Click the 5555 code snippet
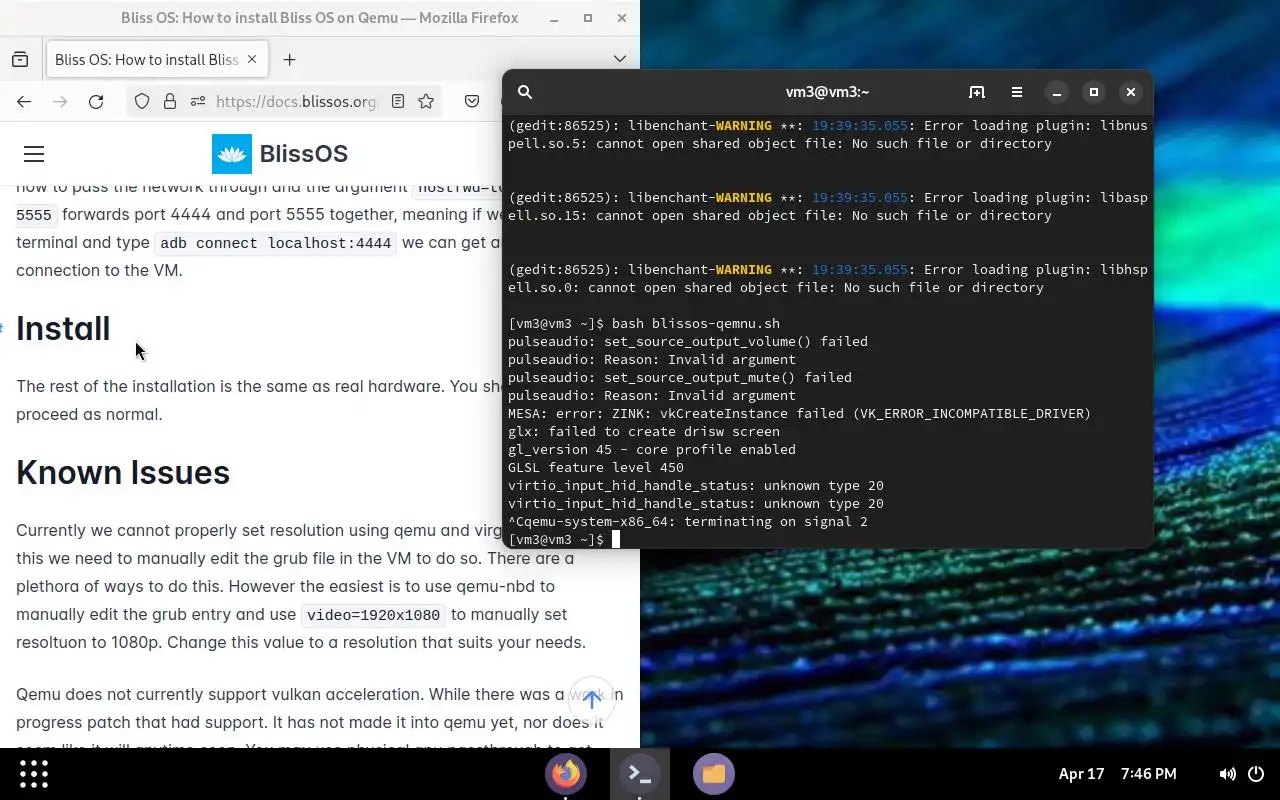 tap(34, 215)
